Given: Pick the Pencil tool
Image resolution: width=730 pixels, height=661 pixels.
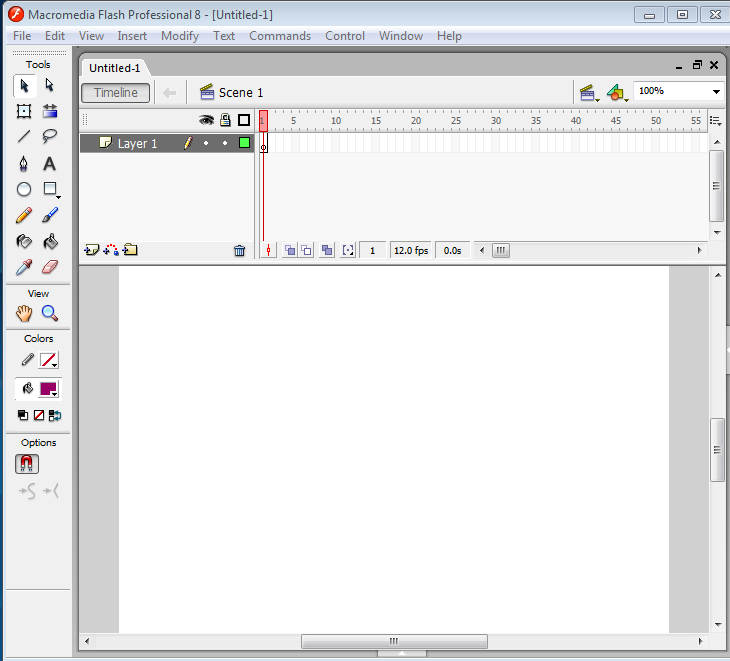Looking at the screenshot, I should coord(24,215).
